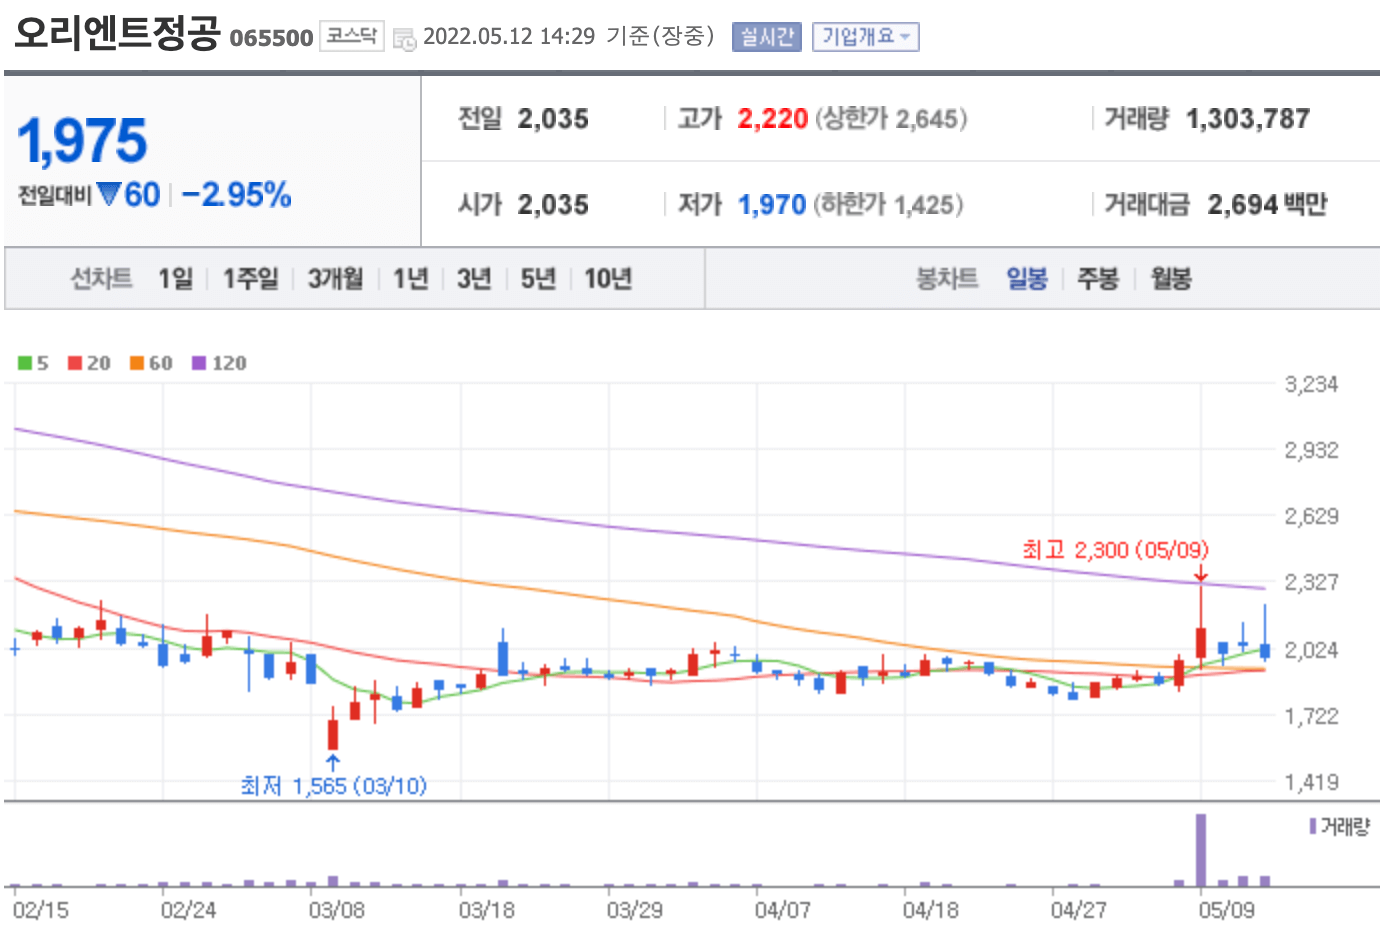1380x938 pixels.
Task: Click the 03/08 date axis label
Action: 337,910
